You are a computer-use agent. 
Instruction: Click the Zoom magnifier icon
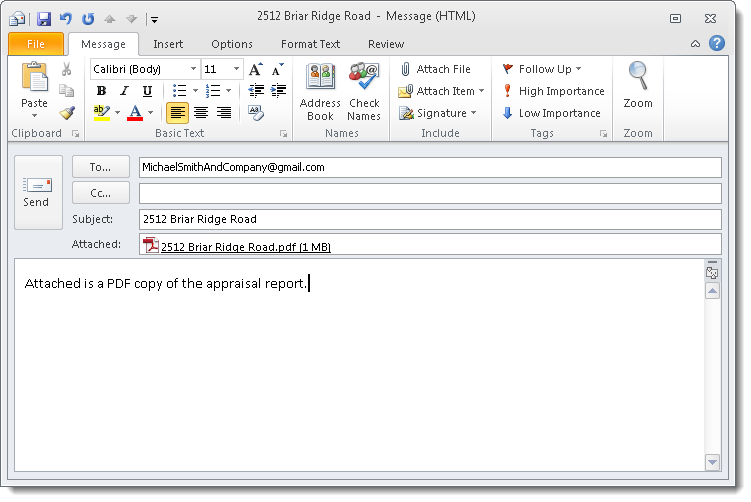pyautogui.click(x=638, y=77)
